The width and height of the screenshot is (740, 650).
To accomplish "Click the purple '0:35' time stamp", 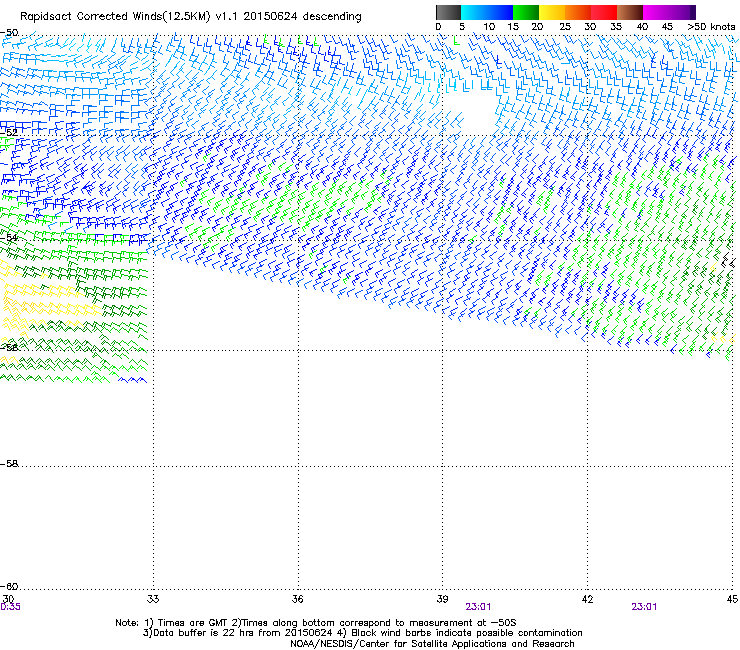I will click(x=10, y=607).
